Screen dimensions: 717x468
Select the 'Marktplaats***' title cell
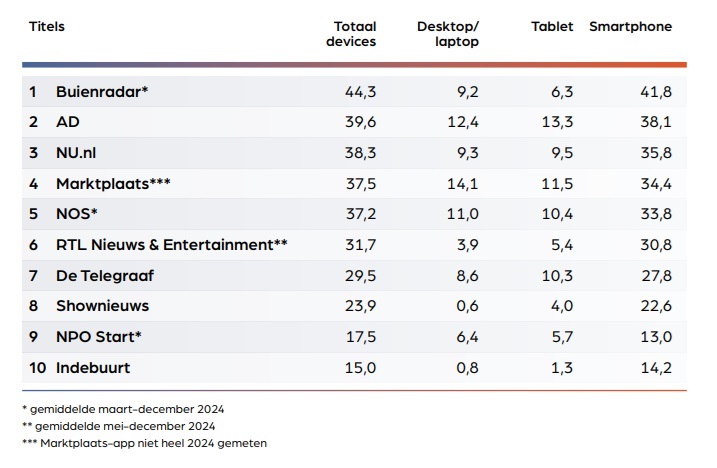coord(113,183)
